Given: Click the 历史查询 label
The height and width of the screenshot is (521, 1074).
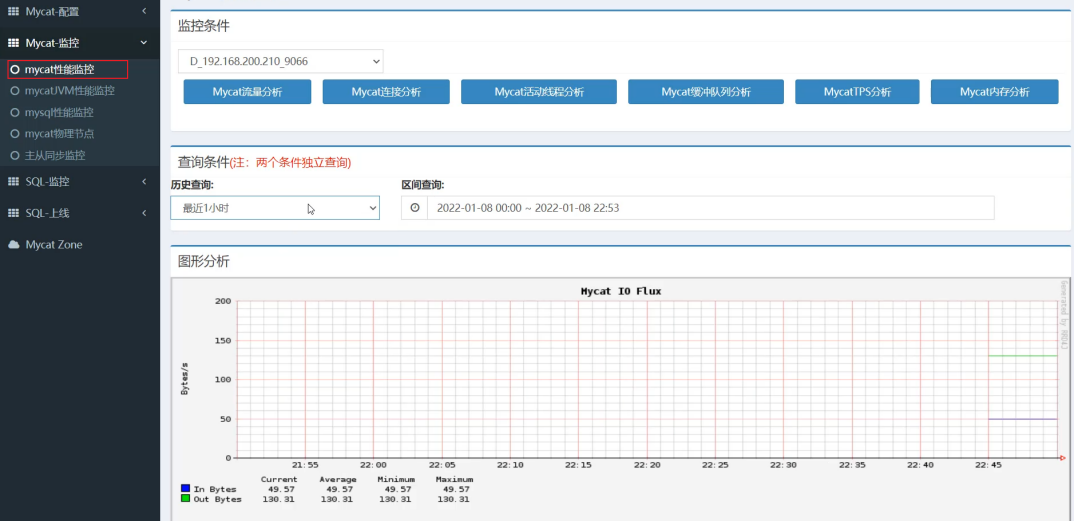Looking at the screenshot, I should coord(192,185).
